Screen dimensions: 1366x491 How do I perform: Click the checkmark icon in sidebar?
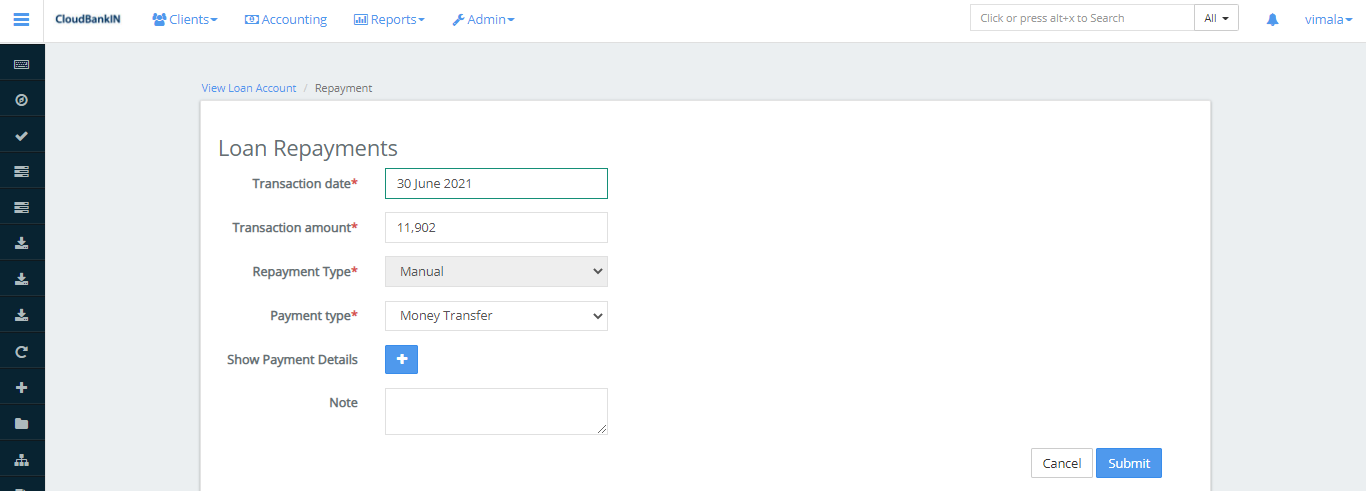click(21, 136)
